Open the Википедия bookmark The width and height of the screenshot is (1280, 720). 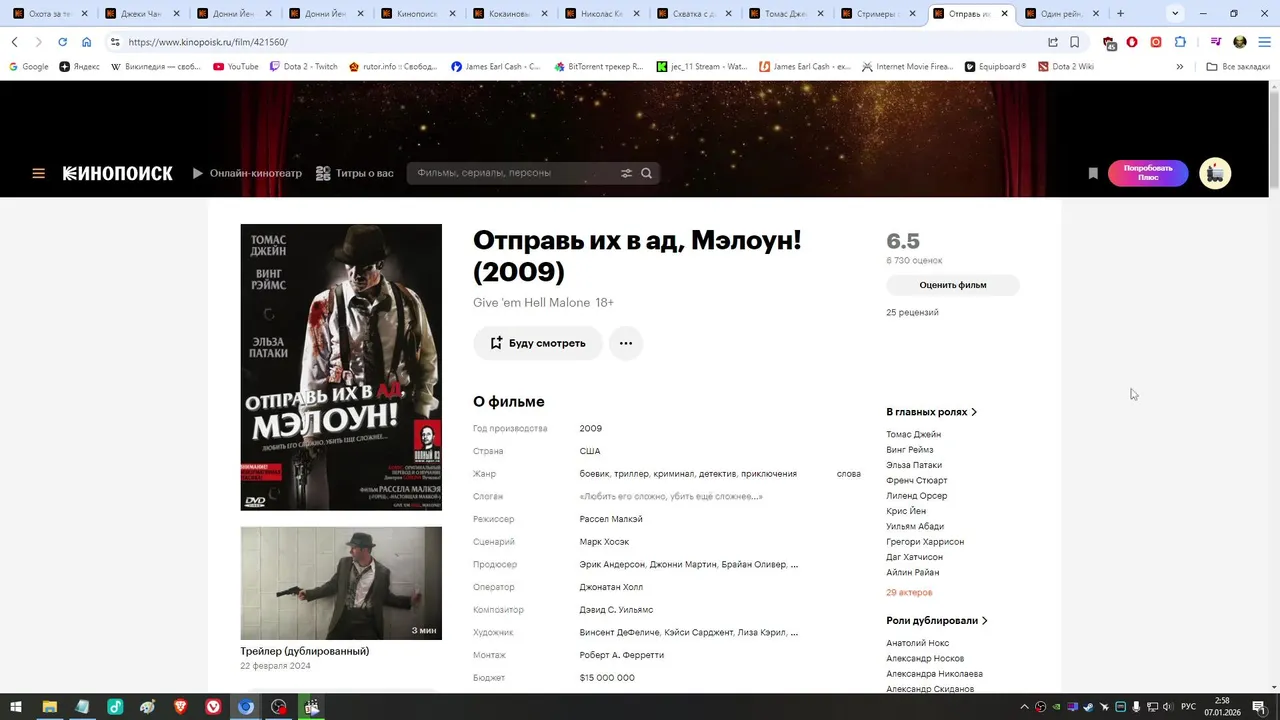pos(154,66)
